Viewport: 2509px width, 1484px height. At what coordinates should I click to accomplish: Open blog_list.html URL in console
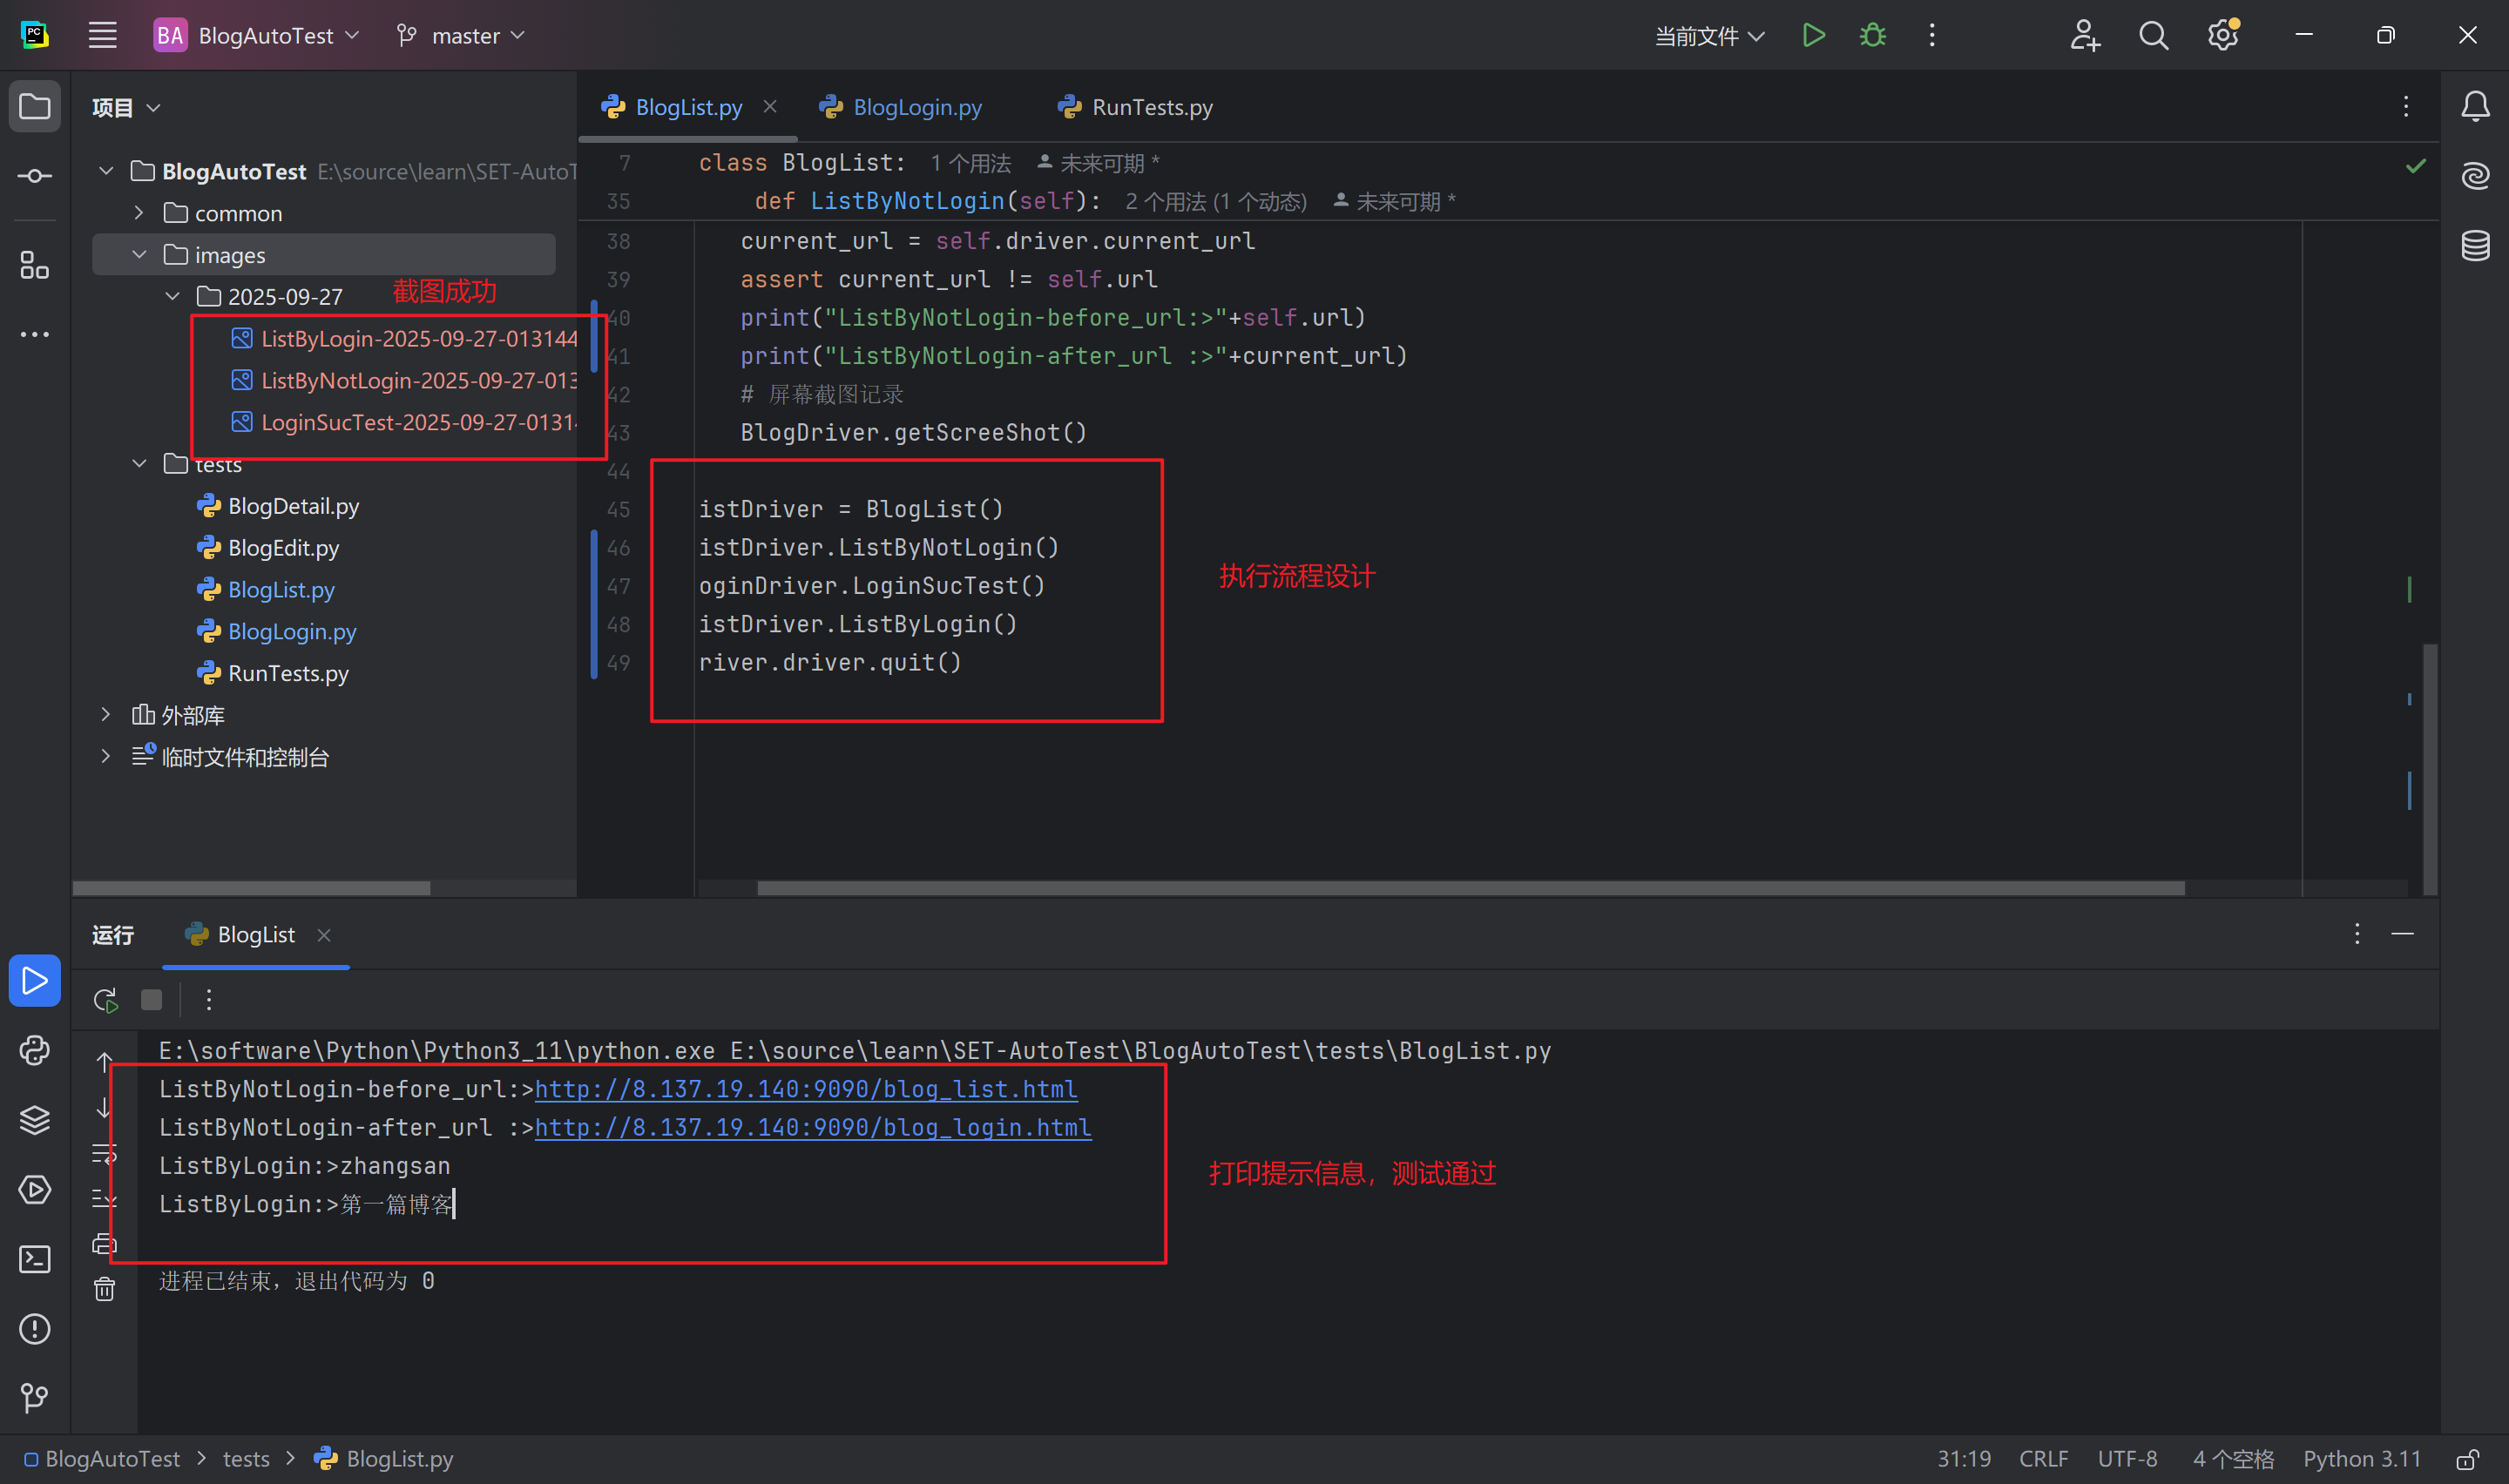(x=806, y=1089)
